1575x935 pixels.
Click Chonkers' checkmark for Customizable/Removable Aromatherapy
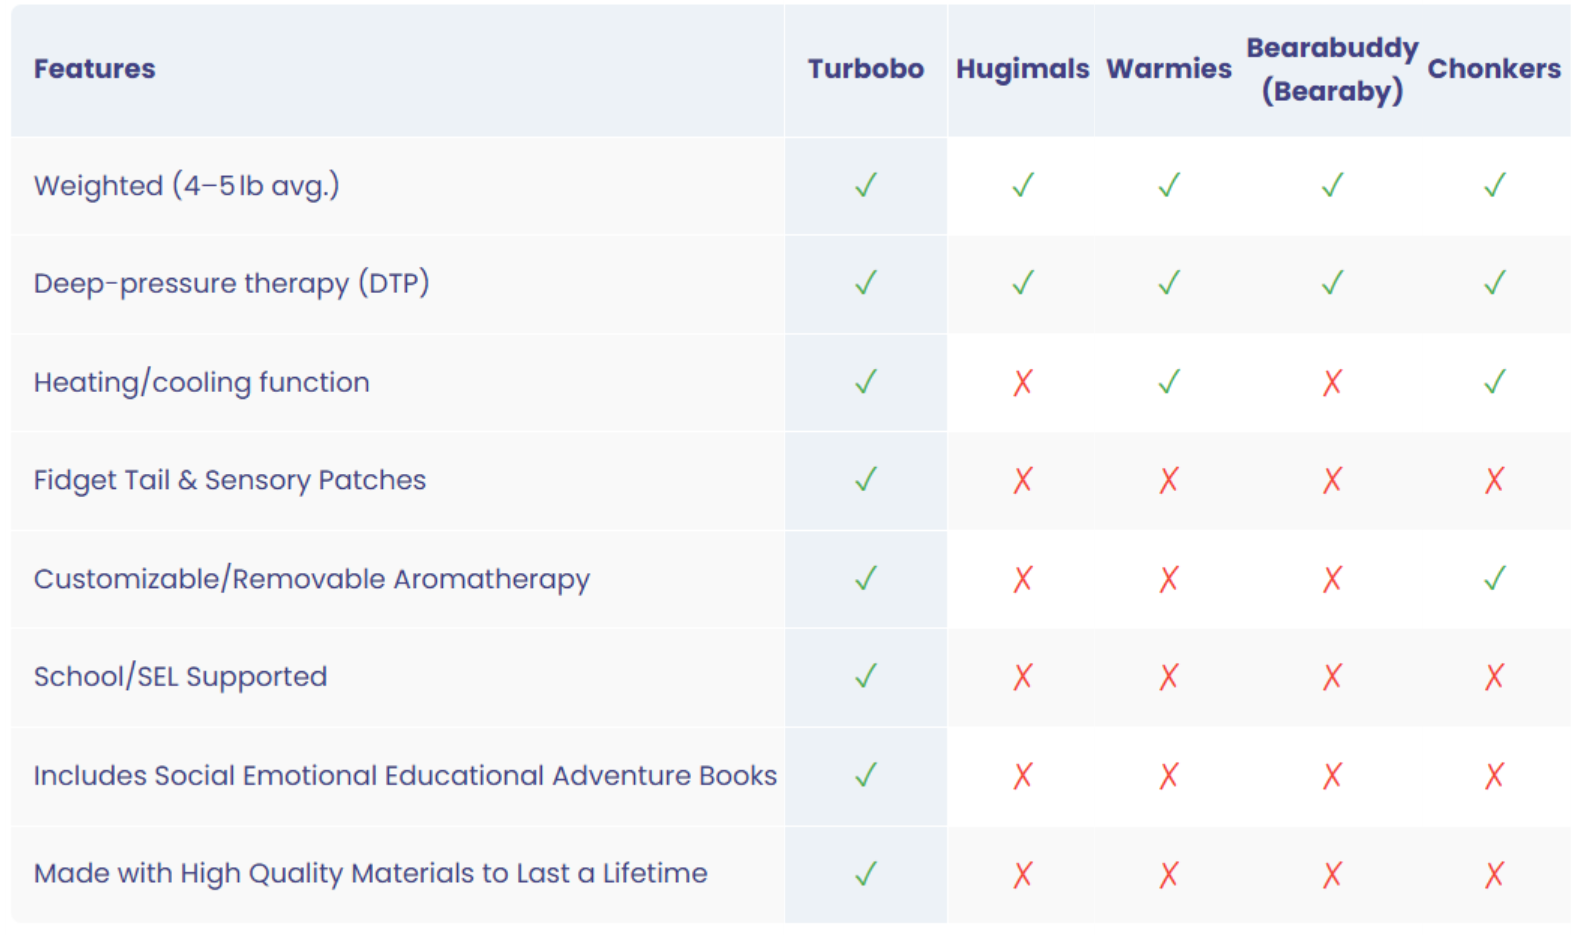[1495, 578]
